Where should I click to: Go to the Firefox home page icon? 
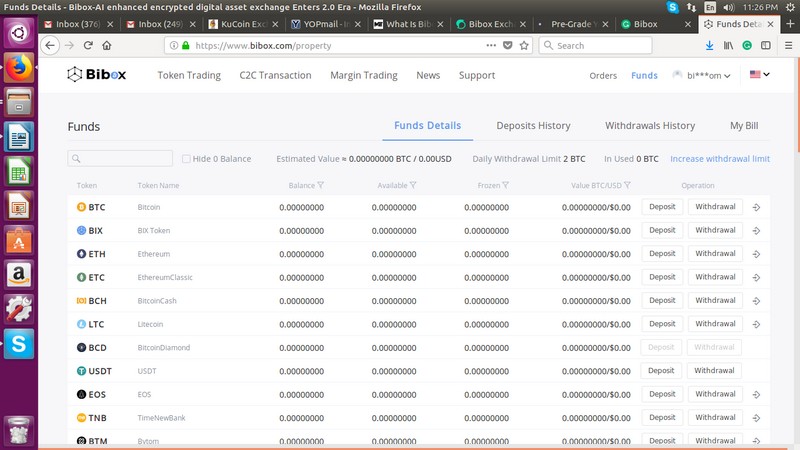pos(107,45)
